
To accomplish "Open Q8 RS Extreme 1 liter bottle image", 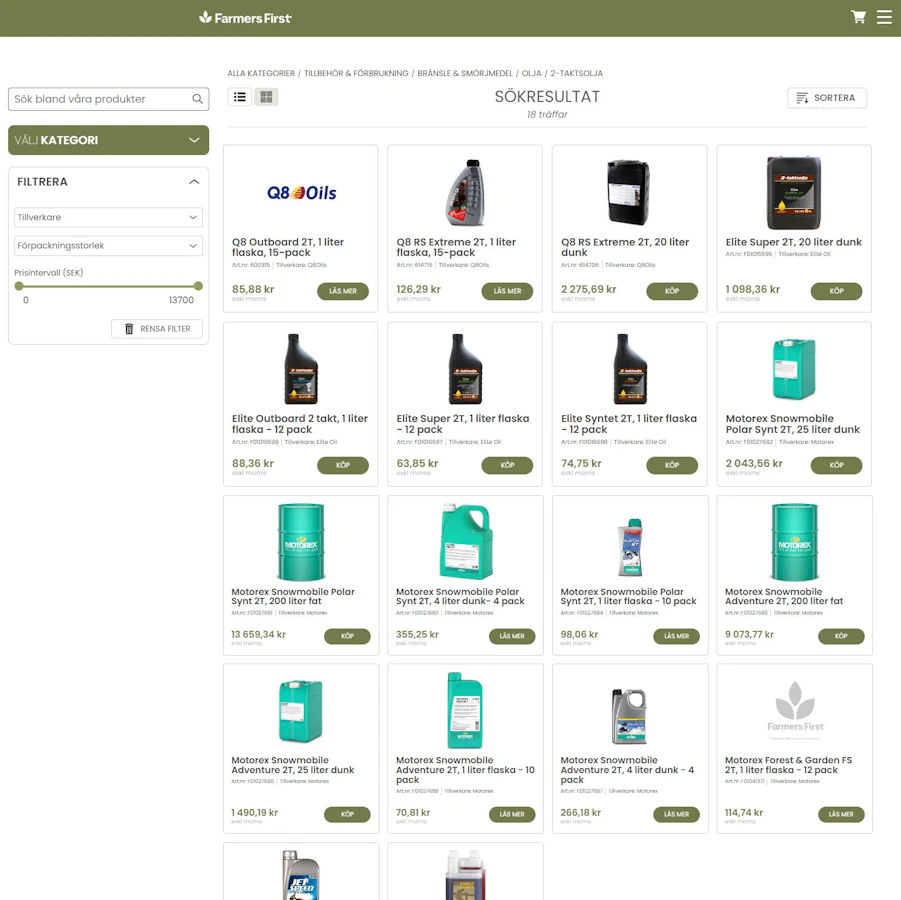I will point(465,193).
